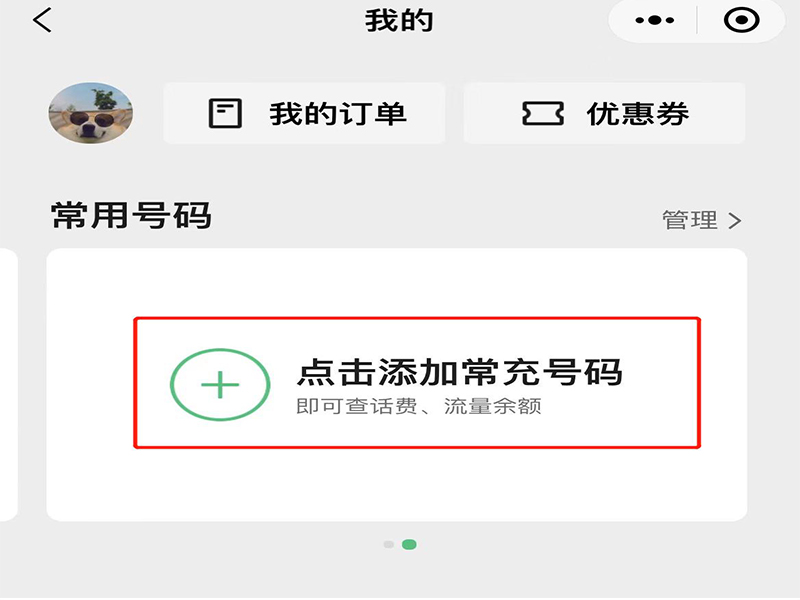Tap 即可查话费、流量余额 subtitle
The width and height of the screenshot is (800, 600).
tap(418, 407)
